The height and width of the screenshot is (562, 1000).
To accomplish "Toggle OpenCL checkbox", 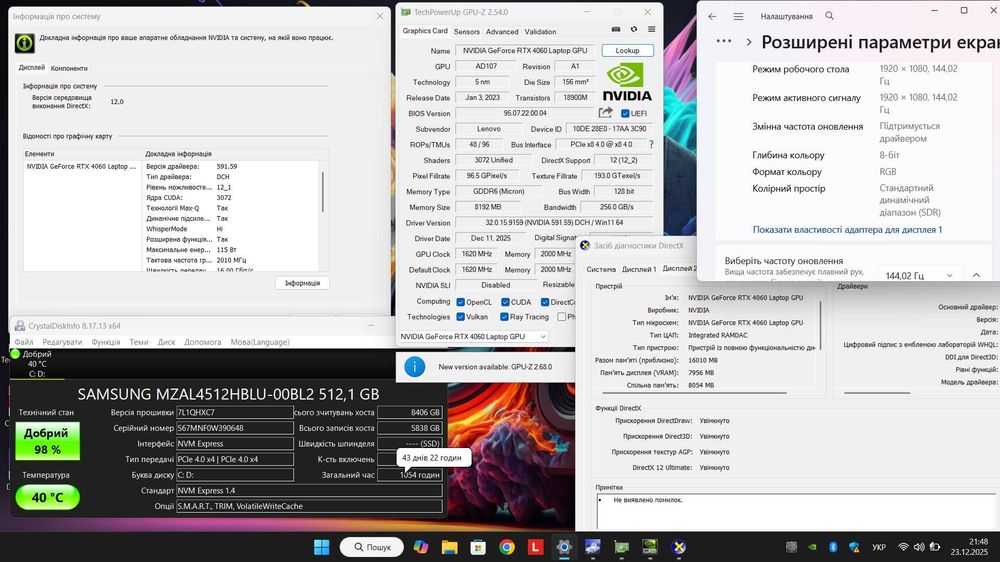I will (460, 302).
